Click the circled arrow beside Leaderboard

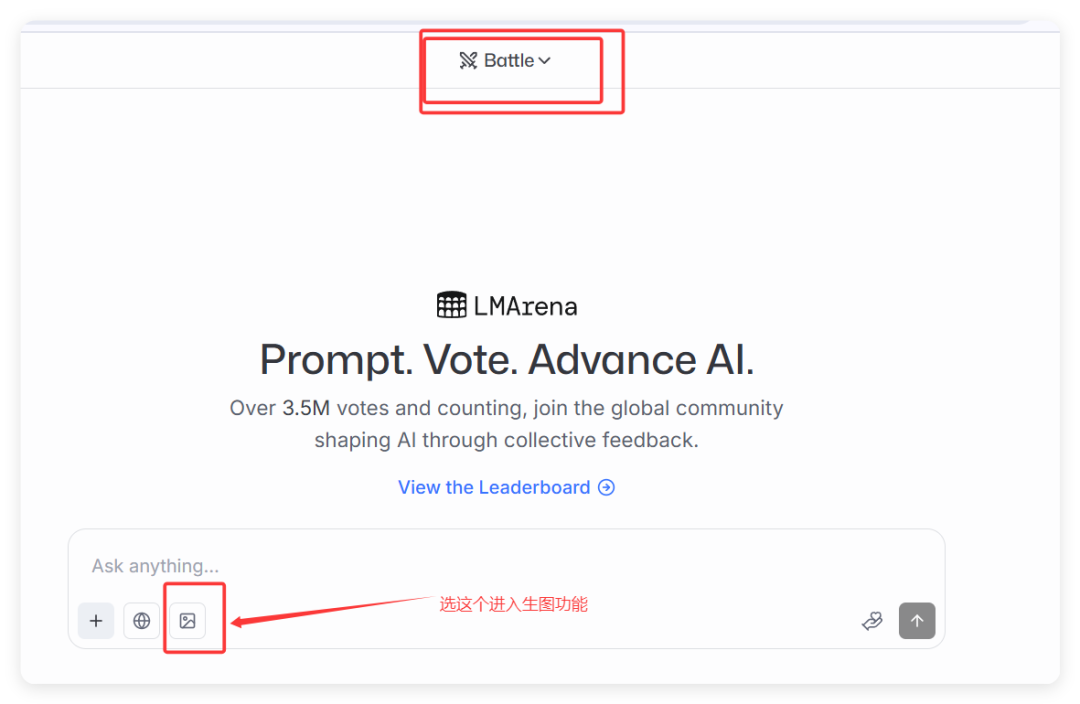coord(606,487)
